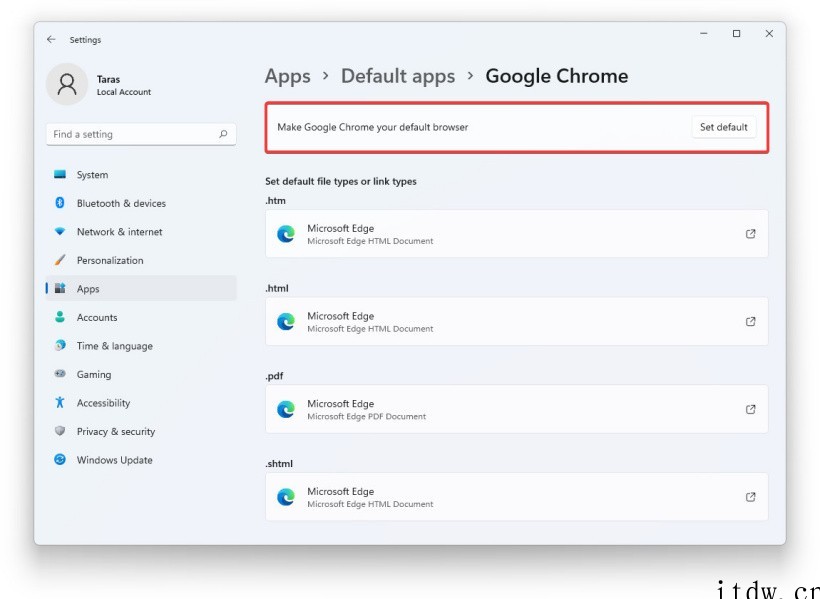Click the Taras user avatar icon
This screenshot has height=599, width=820.
67,84
